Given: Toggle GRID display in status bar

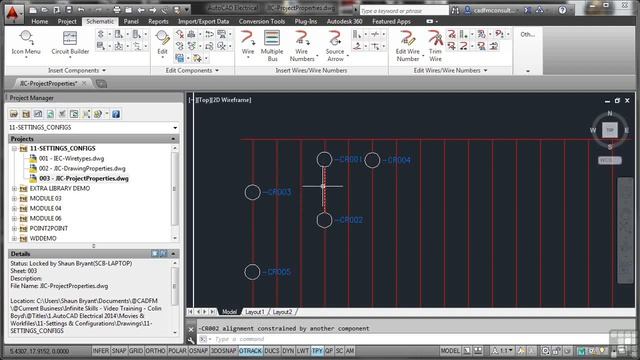Looking at the screenshot, I should pyautogui.click(x=136, y=351).
